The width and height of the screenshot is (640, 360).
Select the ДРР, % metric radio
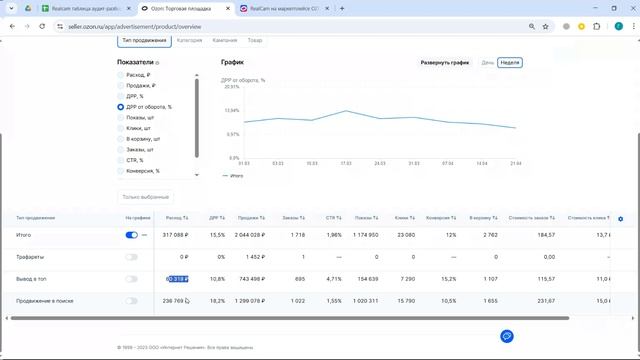coord(120,96)
